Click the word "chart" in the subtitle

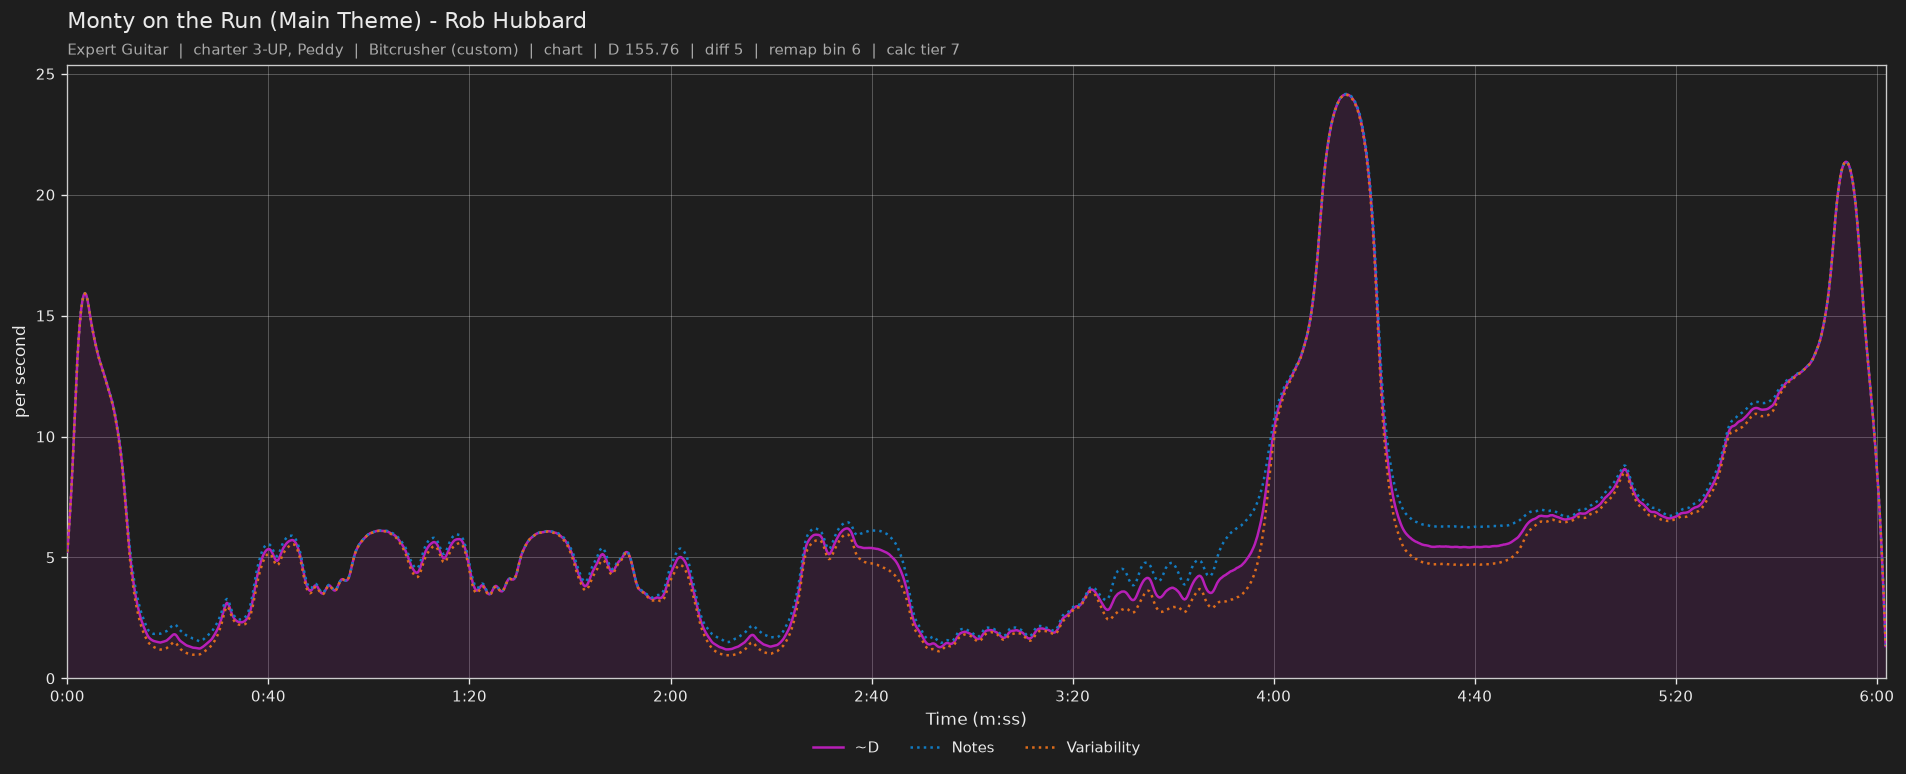point(563,50)
